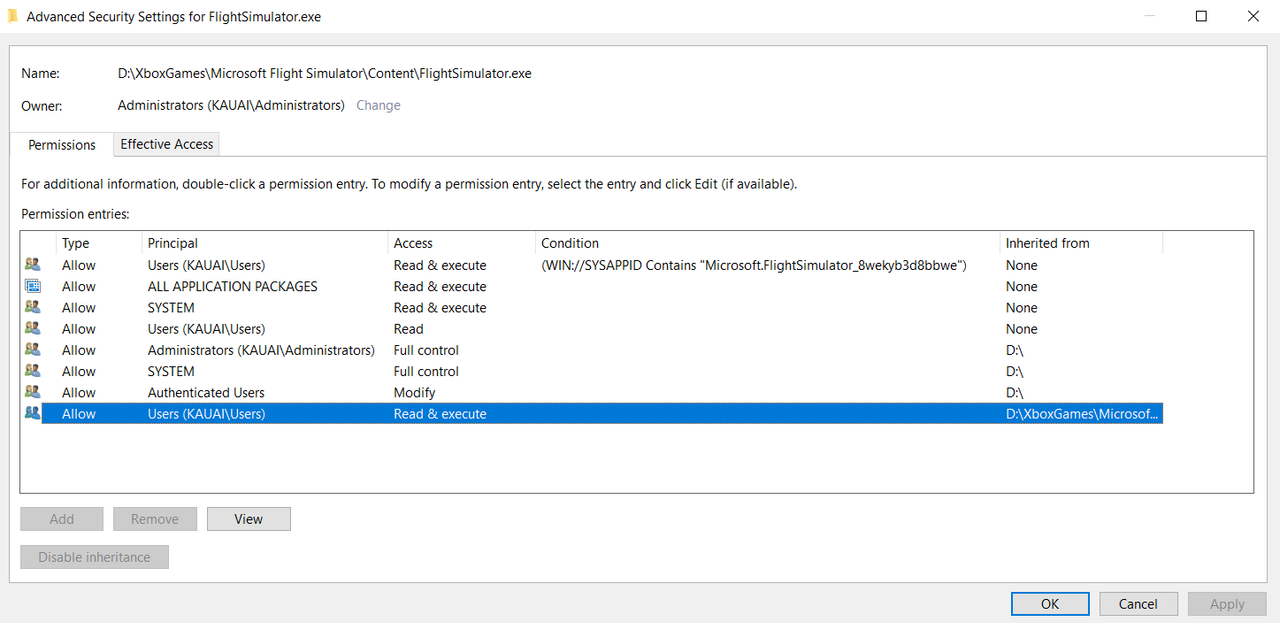Click the D:\XboxGames\Microsof... inherited path
Viewport: 1280px width, 623px height.
click(1082, 413)
